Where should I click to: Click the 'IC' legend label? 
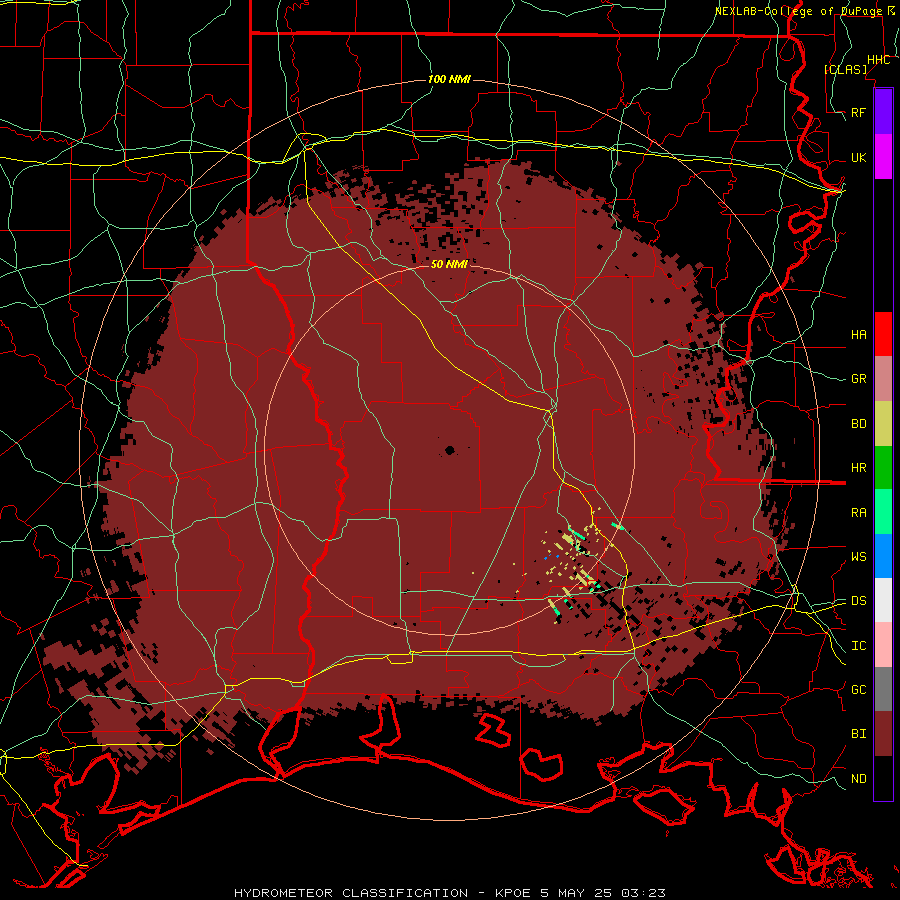858,646
